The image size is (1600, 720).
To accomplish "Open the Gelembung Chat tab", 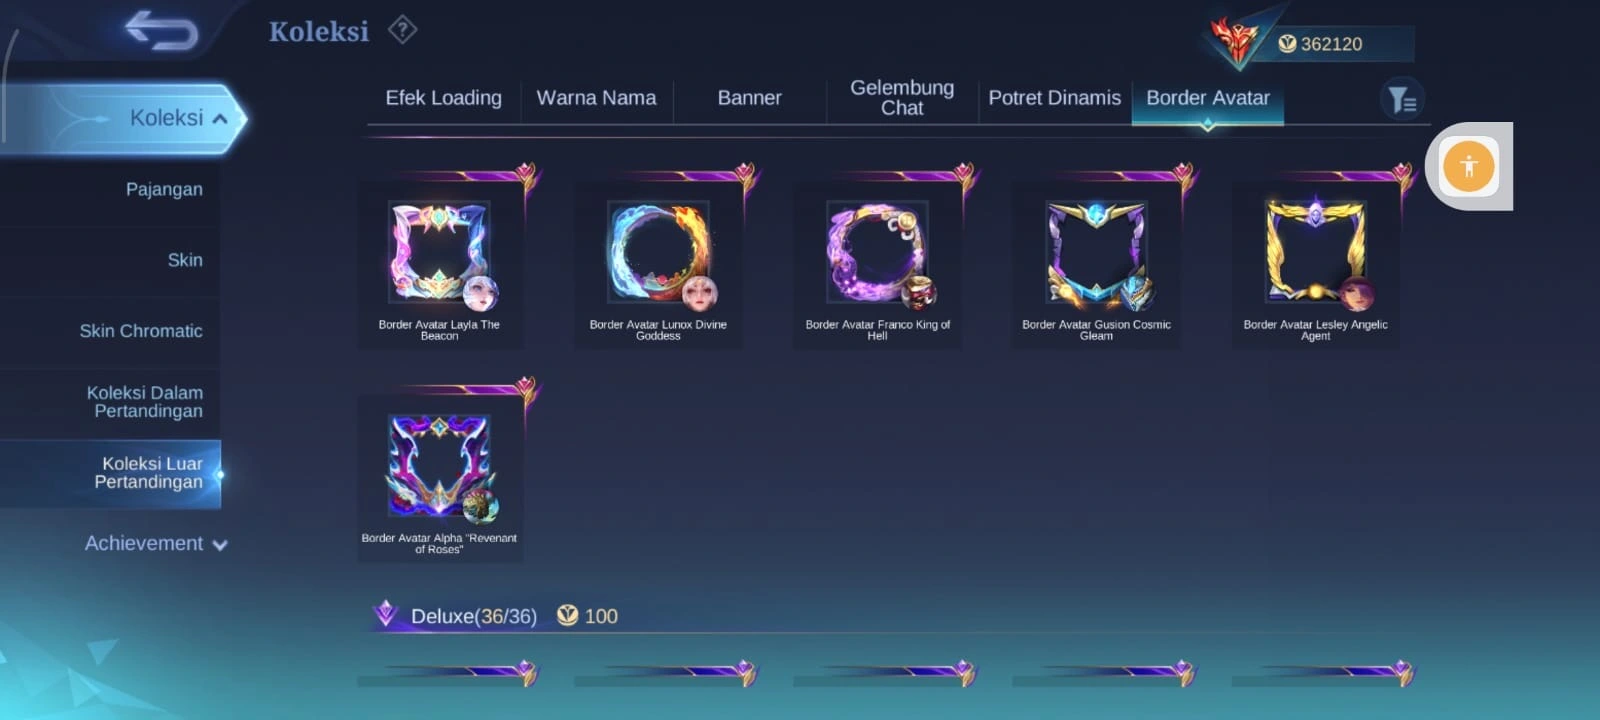I will coord(902,98).
